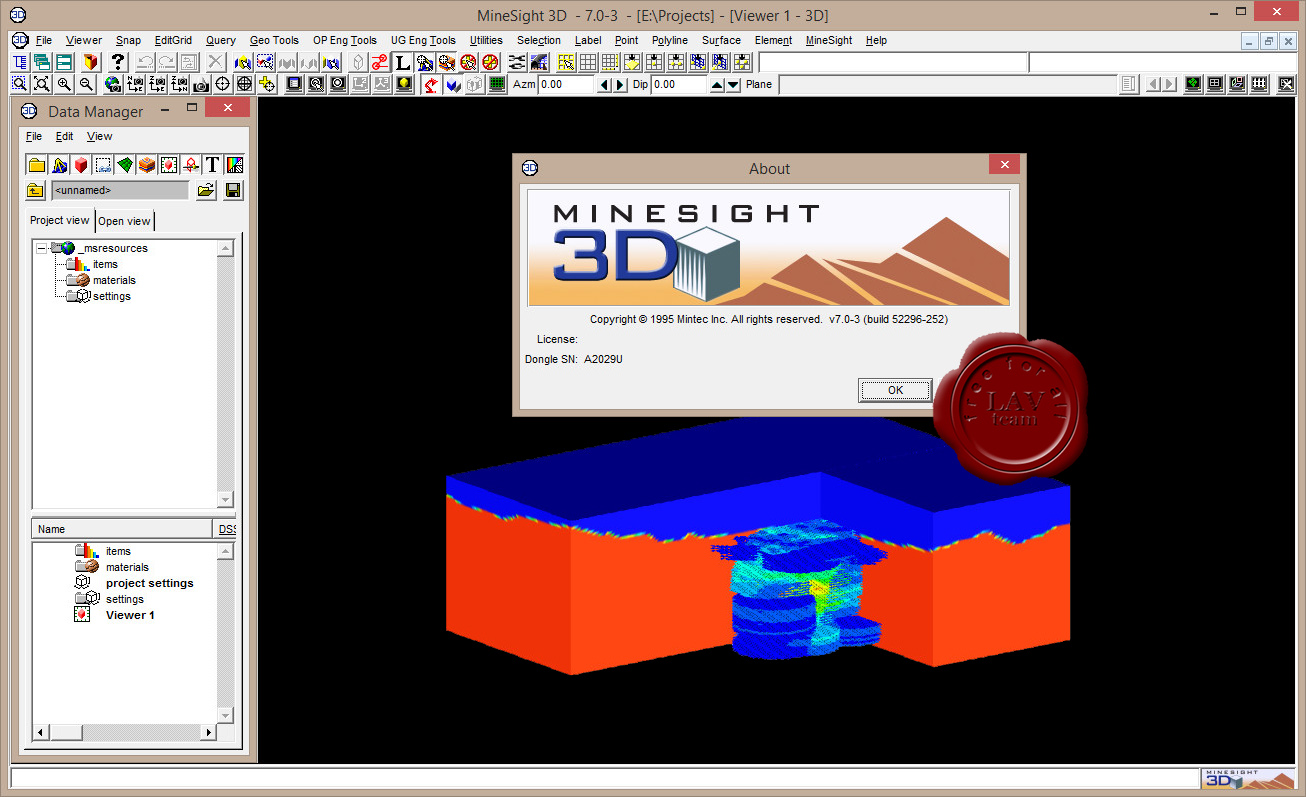Viewport: 1306px width, 797px height.
Task: Click the bold L label toolbar icon
Action: (x=402, y=62)
